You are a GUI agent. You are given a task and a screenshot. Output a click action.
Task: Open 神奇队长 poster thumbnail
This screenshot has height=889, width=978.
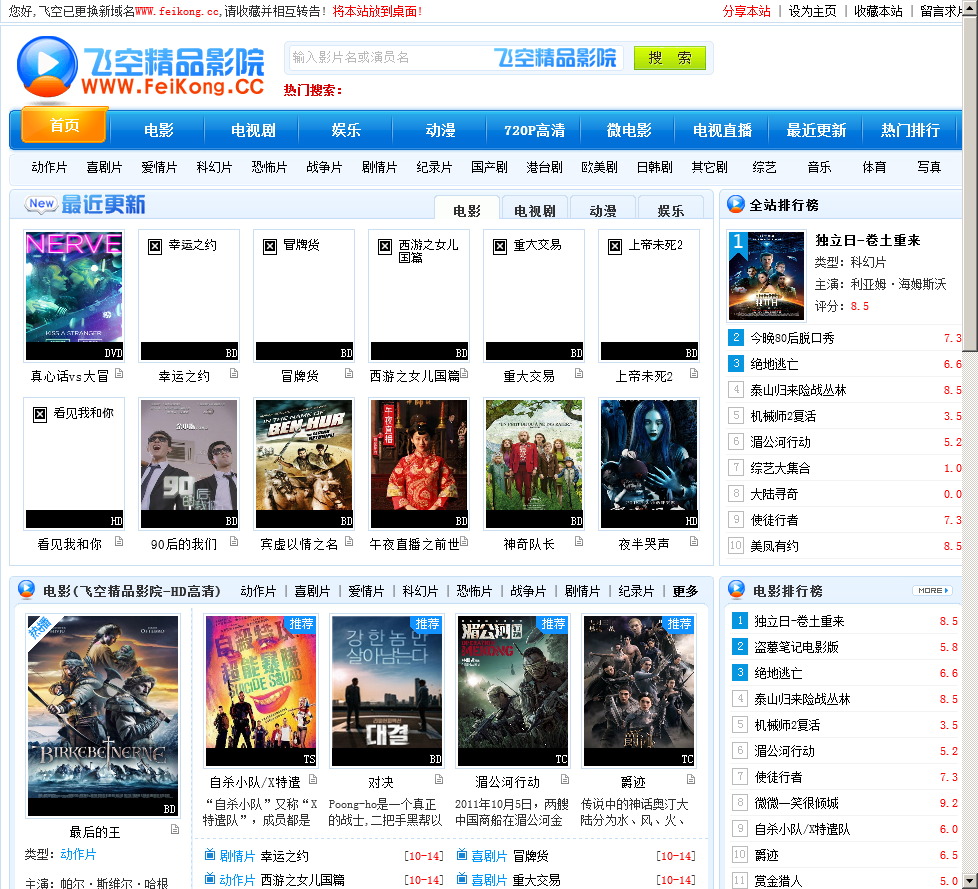click(534, 464)
